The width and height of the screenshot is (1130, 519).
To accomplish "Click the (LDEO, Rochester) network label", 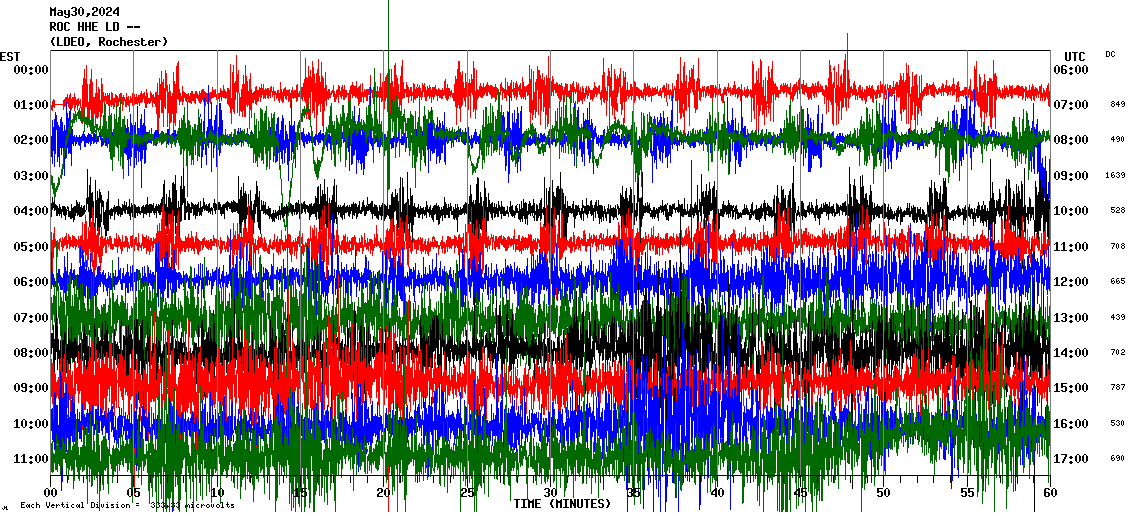I will tap(109, 42).
